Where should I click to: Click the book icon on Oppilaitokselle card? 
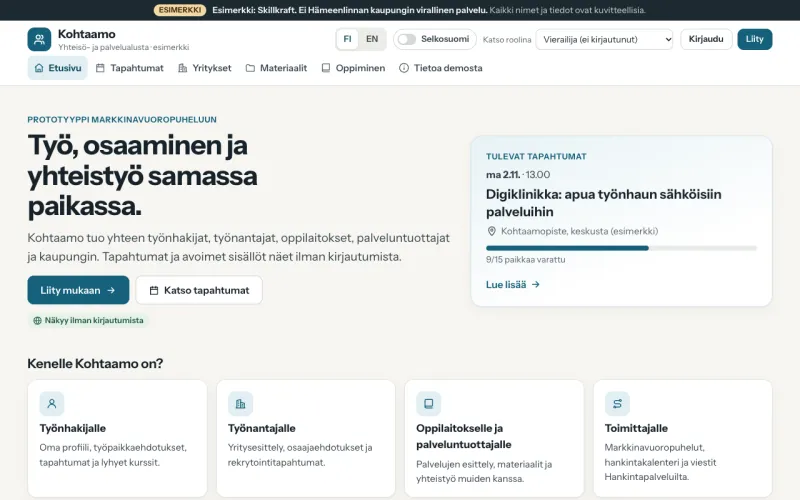pyautogui.click(x=429, y=404)
